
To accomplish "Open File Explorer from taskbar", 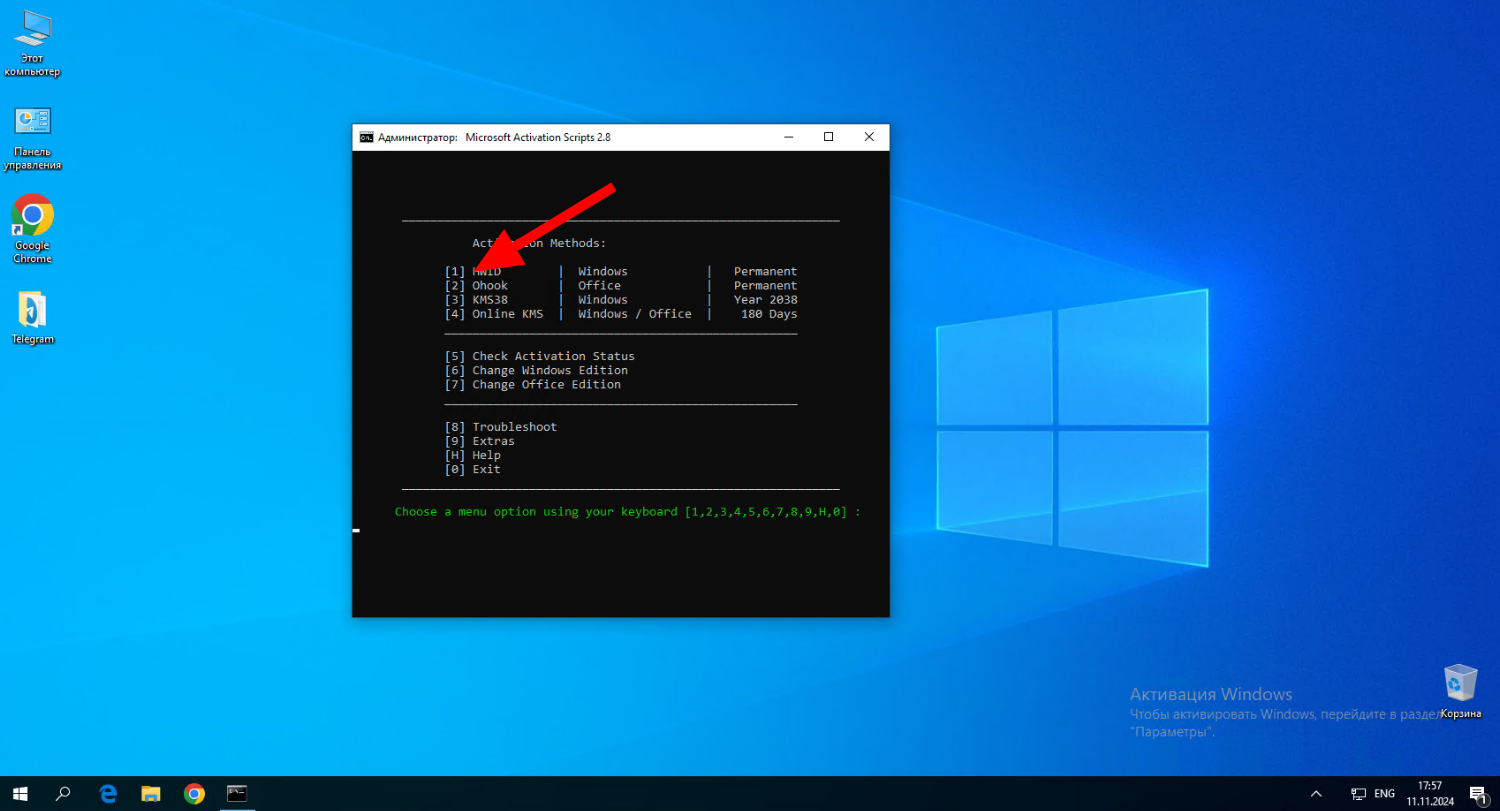I will point(151,794).
